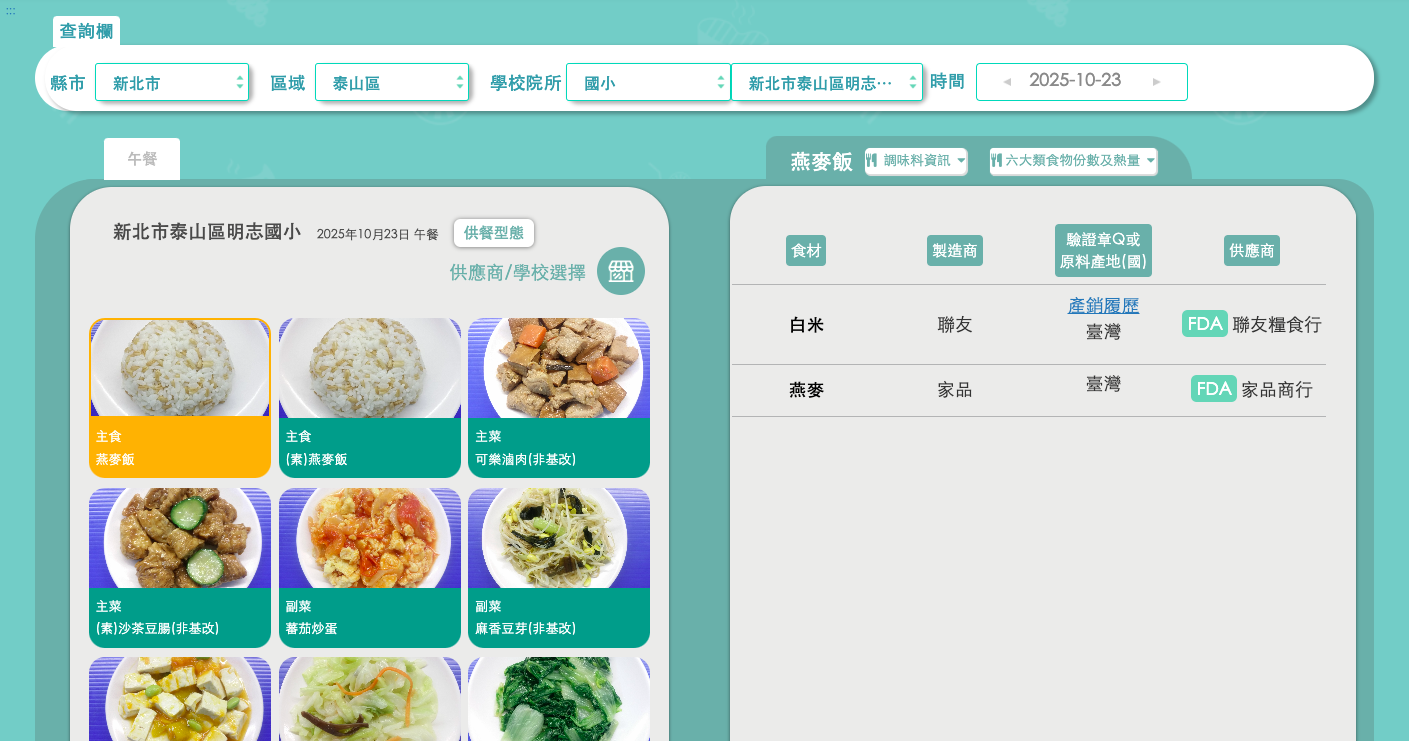Open the 縣市 dropdown showing 新北市
1409x741 pixels.
172,83
